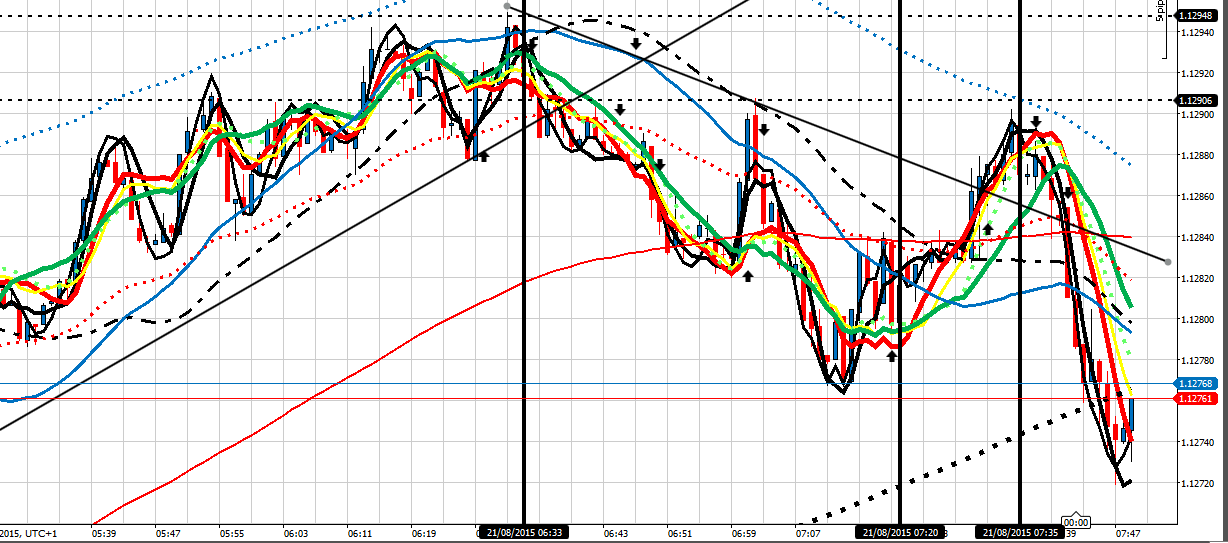The height and width of the screenshot is (543, 1228).
Task: Select the 21/08/2015 06:33 date tag
Action: point(524,534)
